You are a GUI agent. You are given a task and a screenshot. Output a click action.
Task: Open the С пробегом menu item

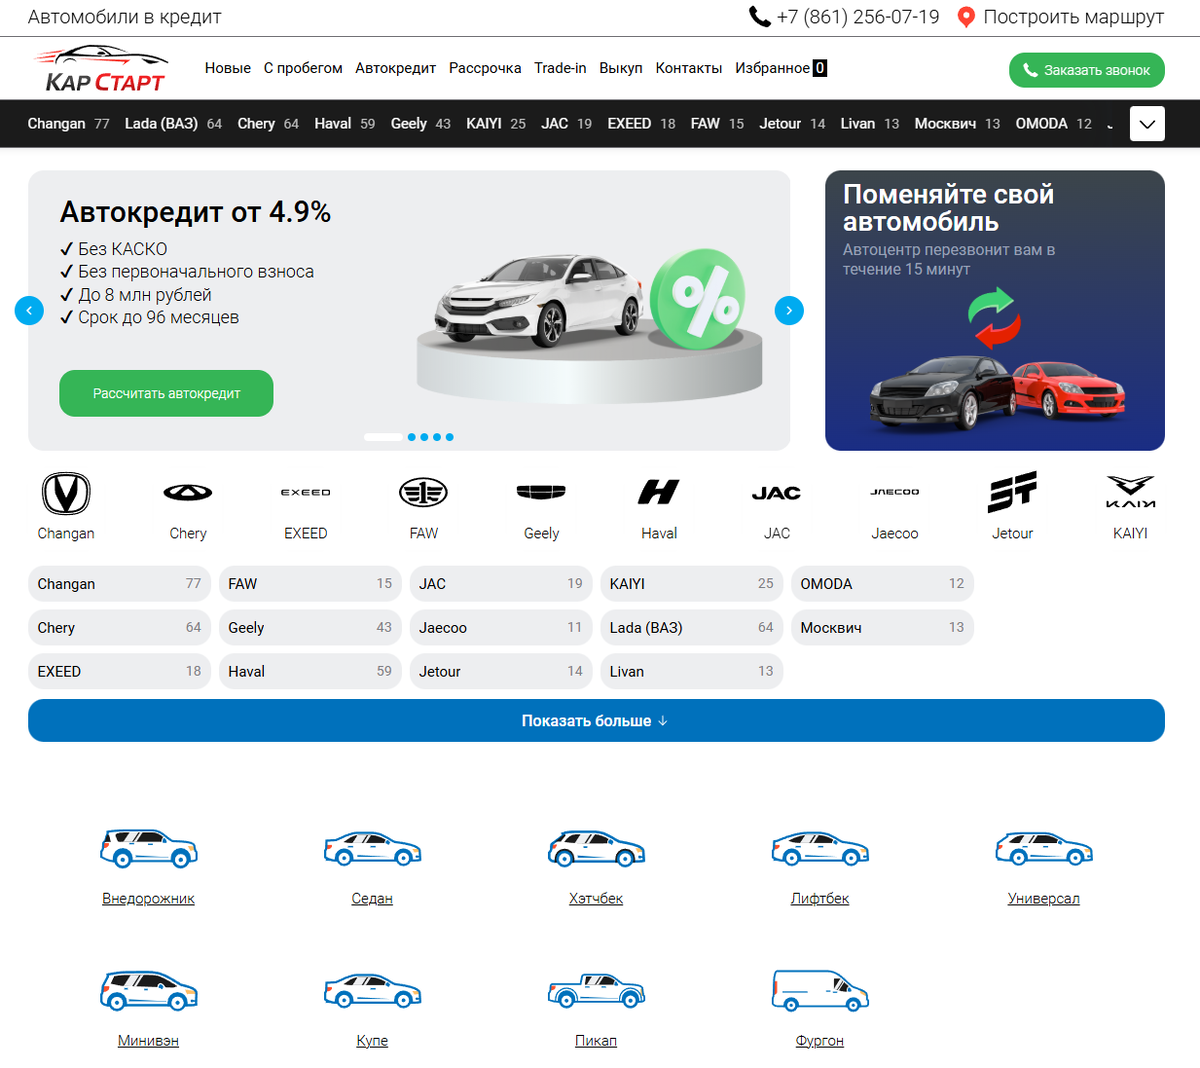303,68
